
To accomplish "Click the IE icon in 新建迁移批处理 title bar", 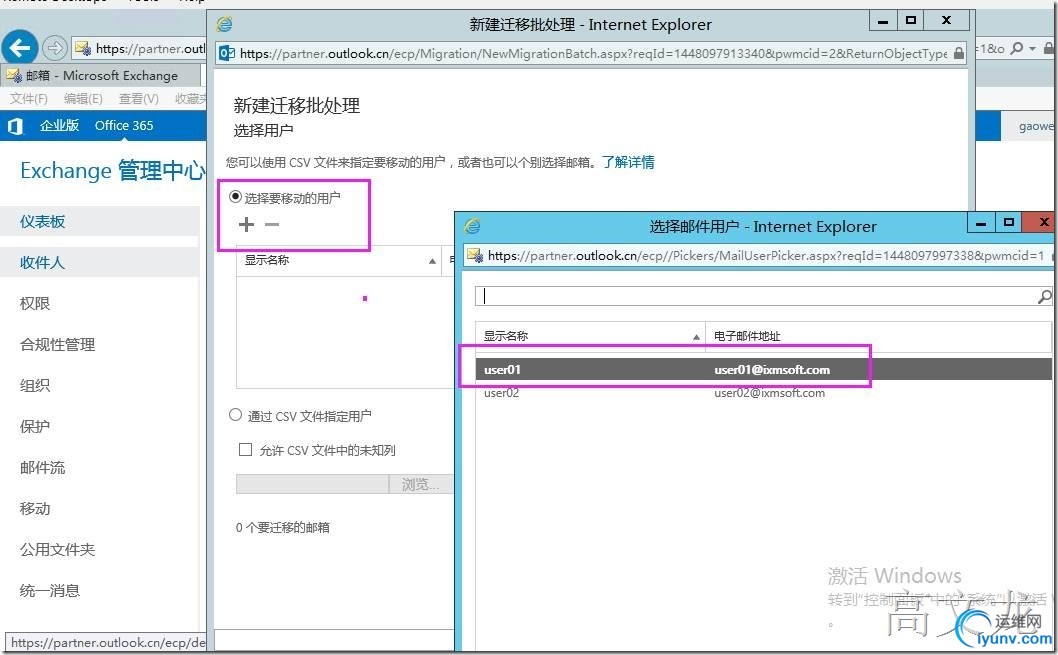I will [224, 24].
